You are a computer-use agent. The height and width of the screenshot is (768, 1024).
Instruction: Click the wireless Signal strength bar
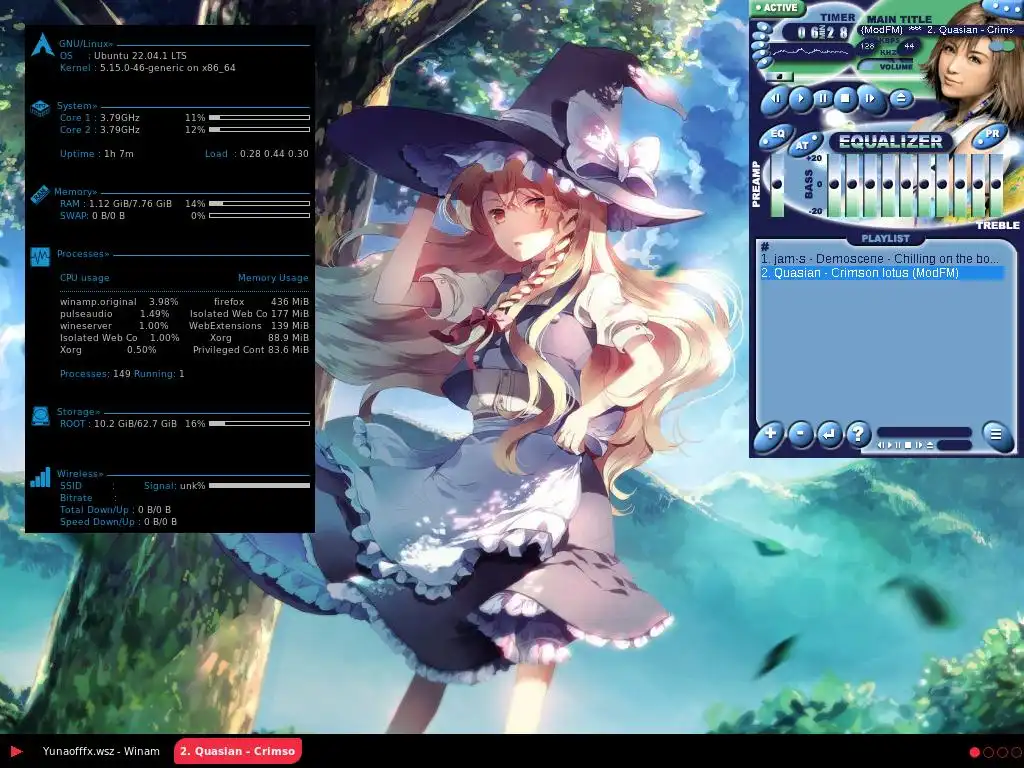[259, 486]
